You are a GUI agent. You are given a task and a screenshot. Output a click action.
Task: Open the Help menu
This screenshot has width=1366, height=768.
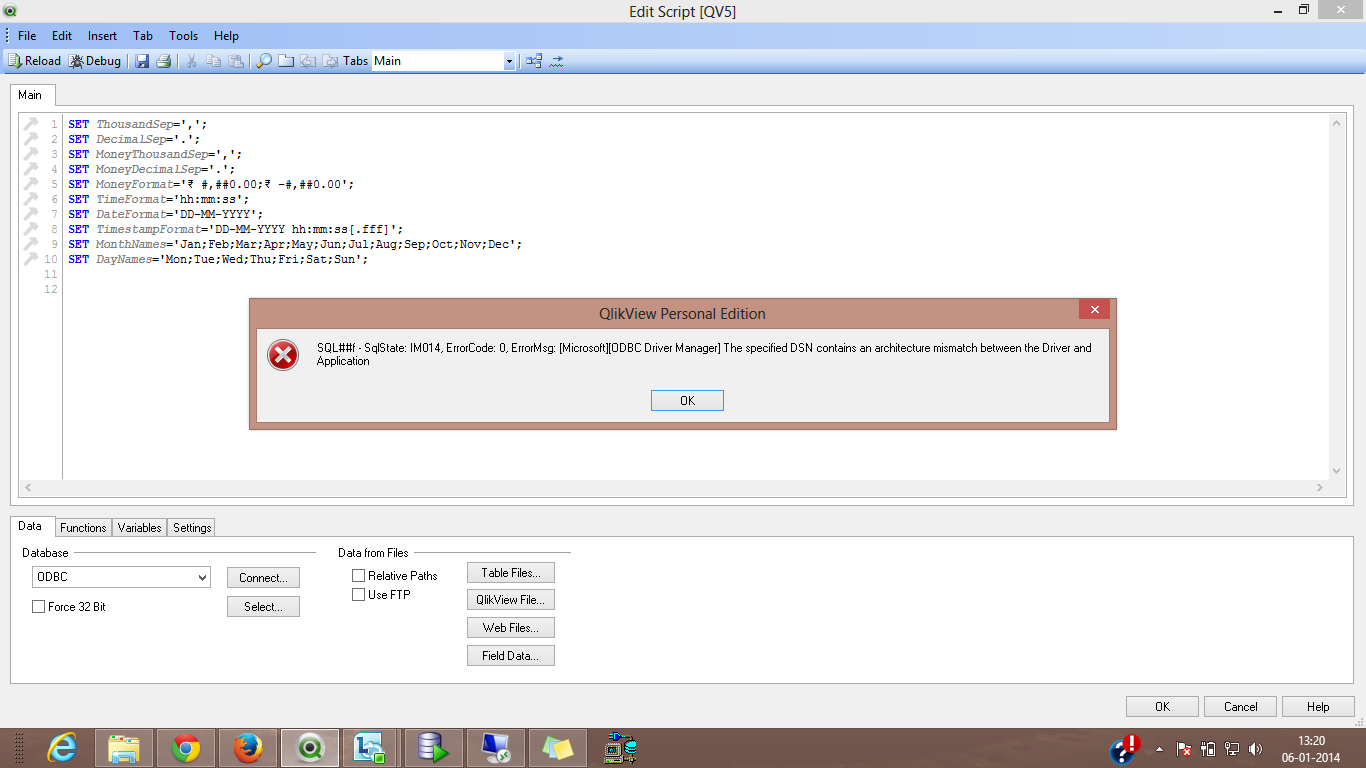pyautogui.click(x=226, y=35)
